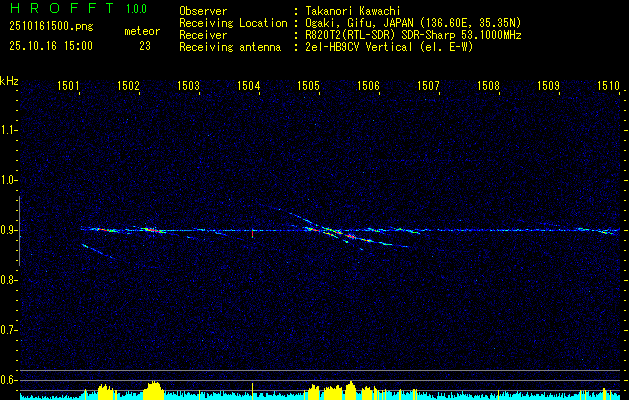Click time marker 1503
The width and height of the screenshot is (629, 400).
click(x=188, y=85)
